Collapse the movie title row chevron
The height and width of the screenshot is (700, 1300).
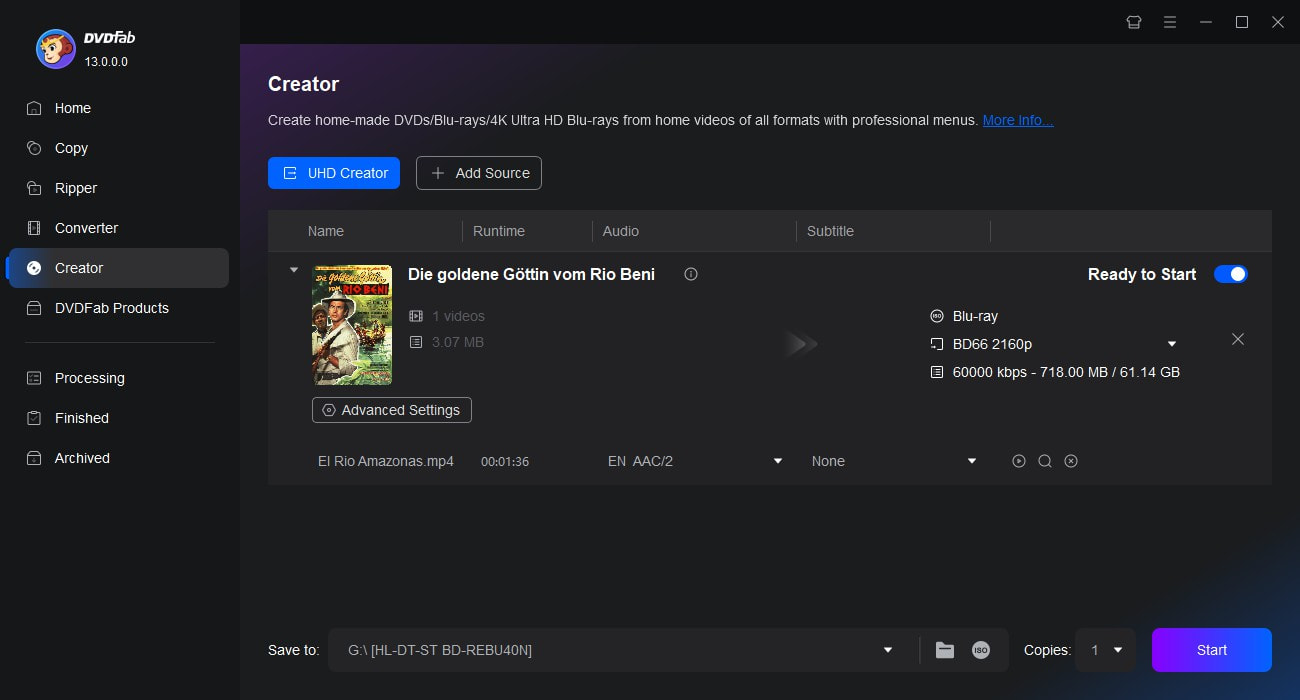point(293,269)
